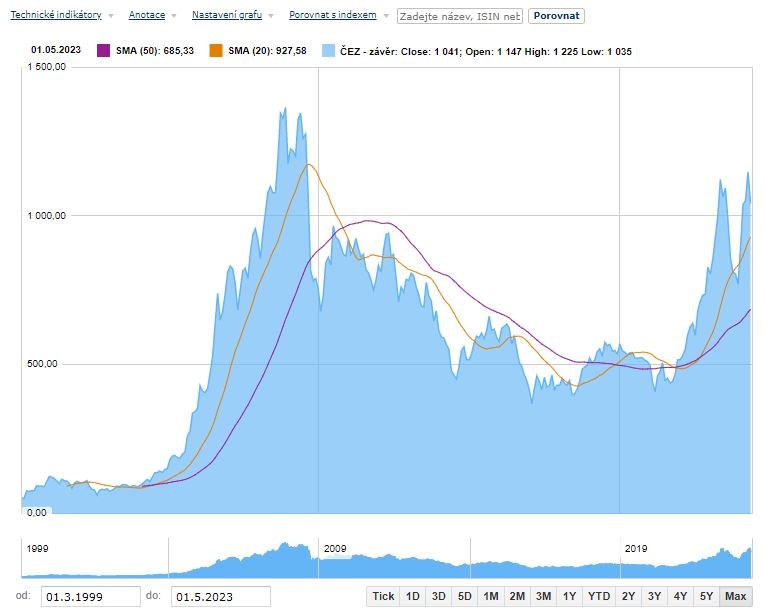This screenshot has width=766, height=615.
Task: Set chart range to 3M
Action: point(543,596)
